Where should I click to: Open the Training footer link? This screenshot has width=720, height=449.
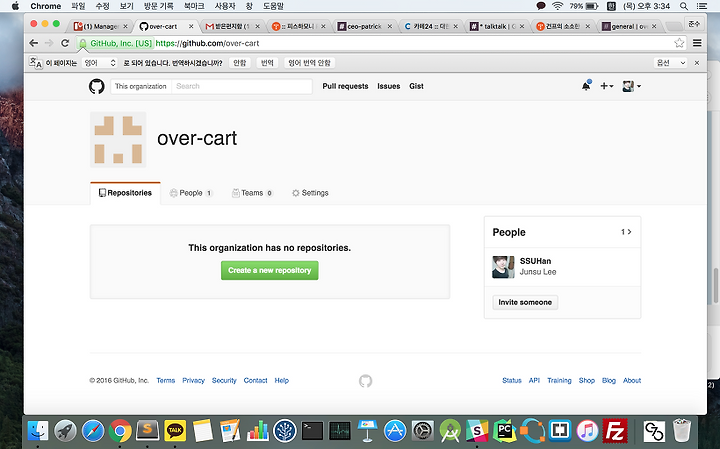559,381
